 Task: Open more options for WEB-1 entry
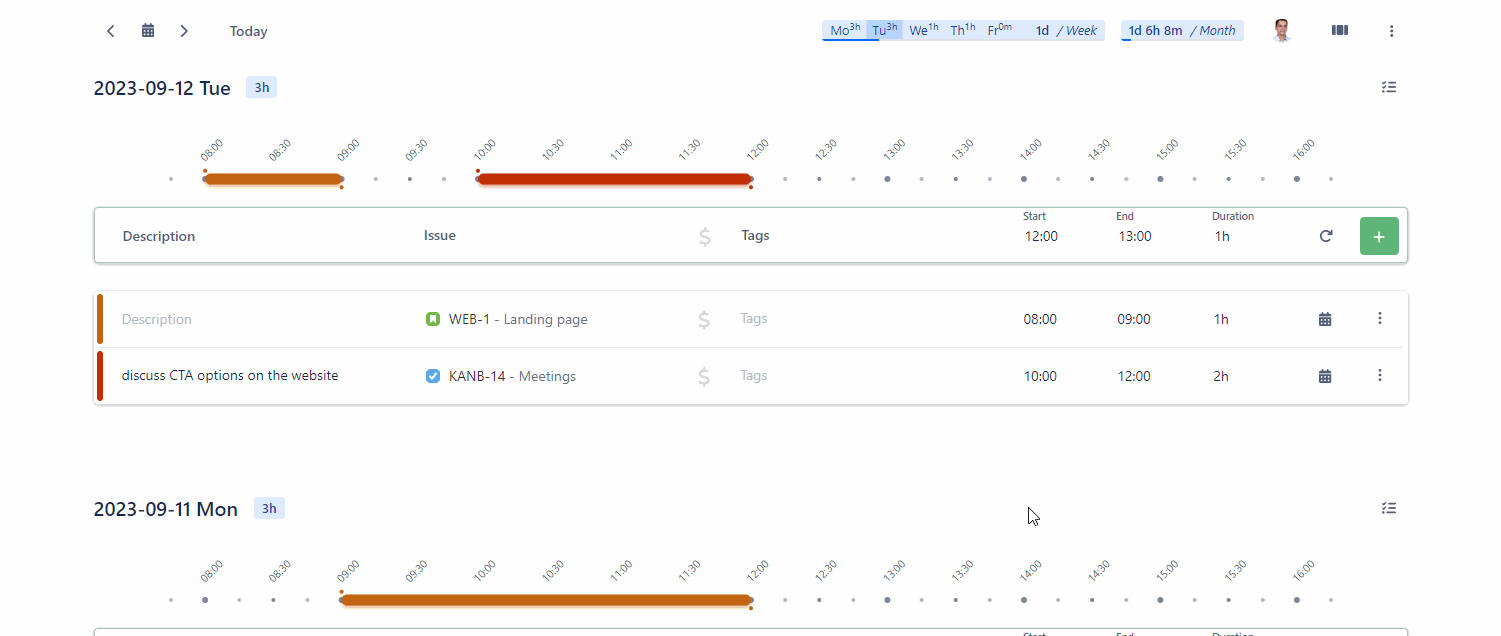click(x=1380, y=319)
